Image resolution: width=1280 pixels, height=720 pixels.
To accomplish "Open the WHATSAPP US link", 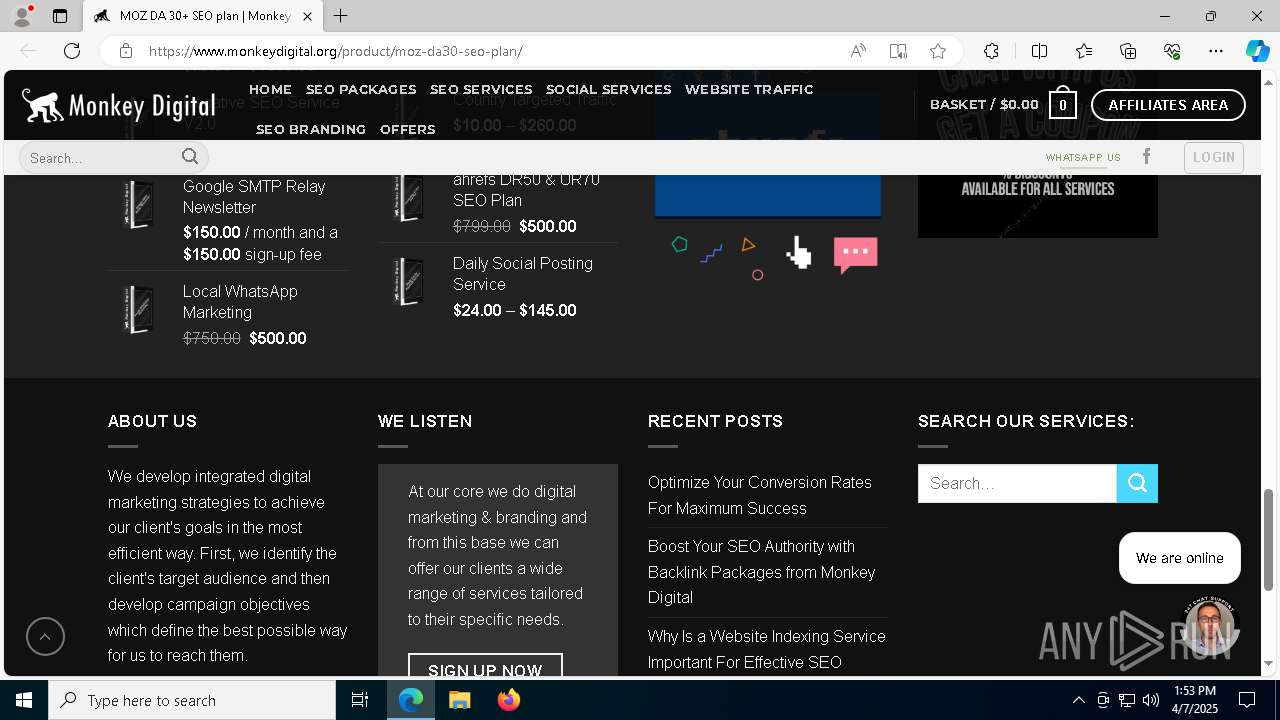I will point(1083,157).
